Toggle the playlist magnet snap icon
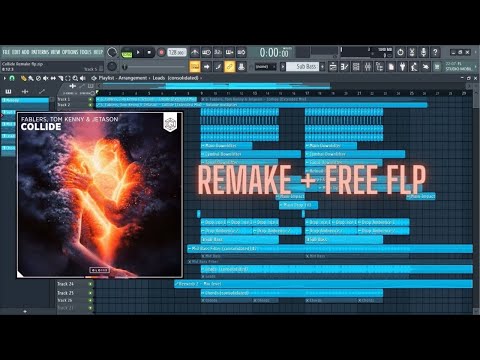480x360 pixels. 12,78
